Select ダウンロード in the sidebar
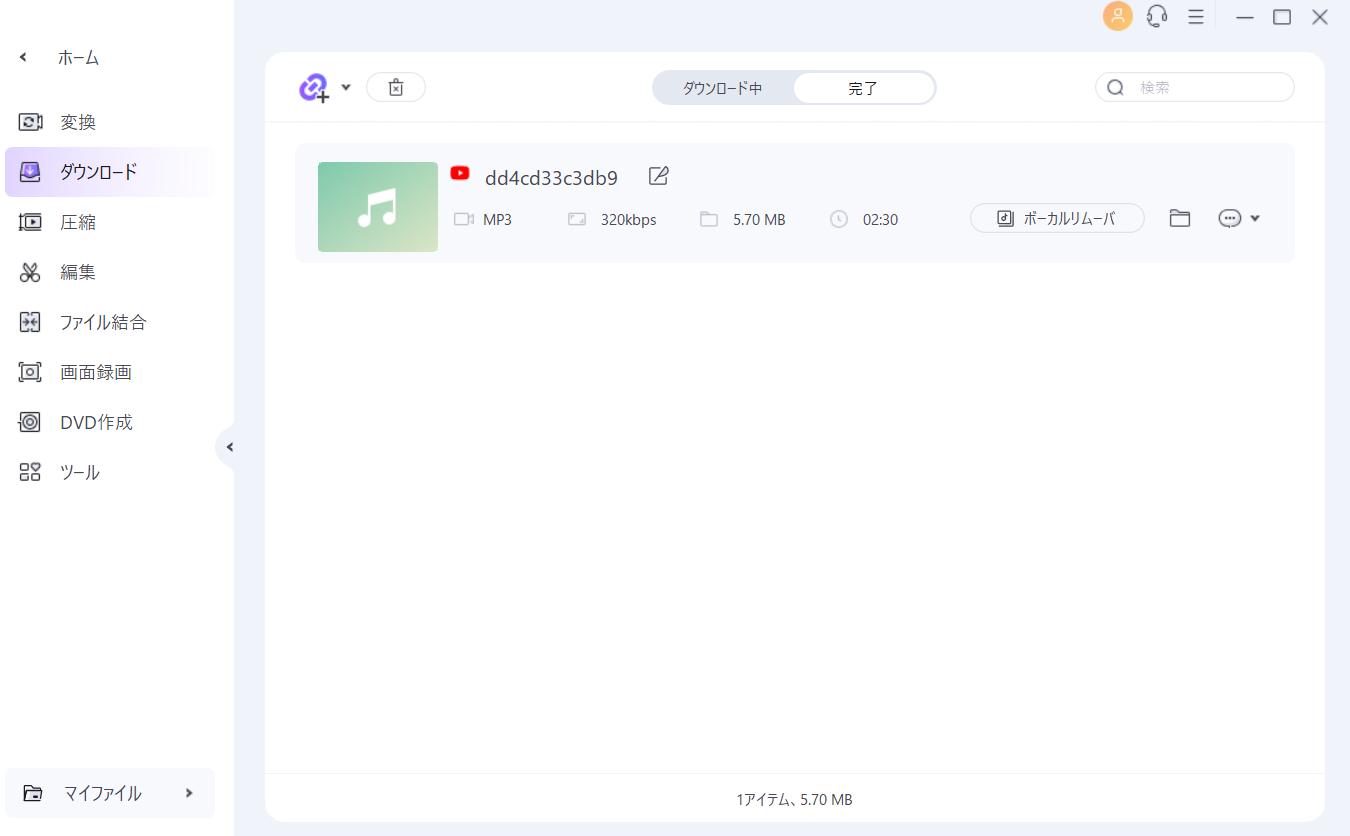The image size is (1350, 836). (x=109, y=172)
